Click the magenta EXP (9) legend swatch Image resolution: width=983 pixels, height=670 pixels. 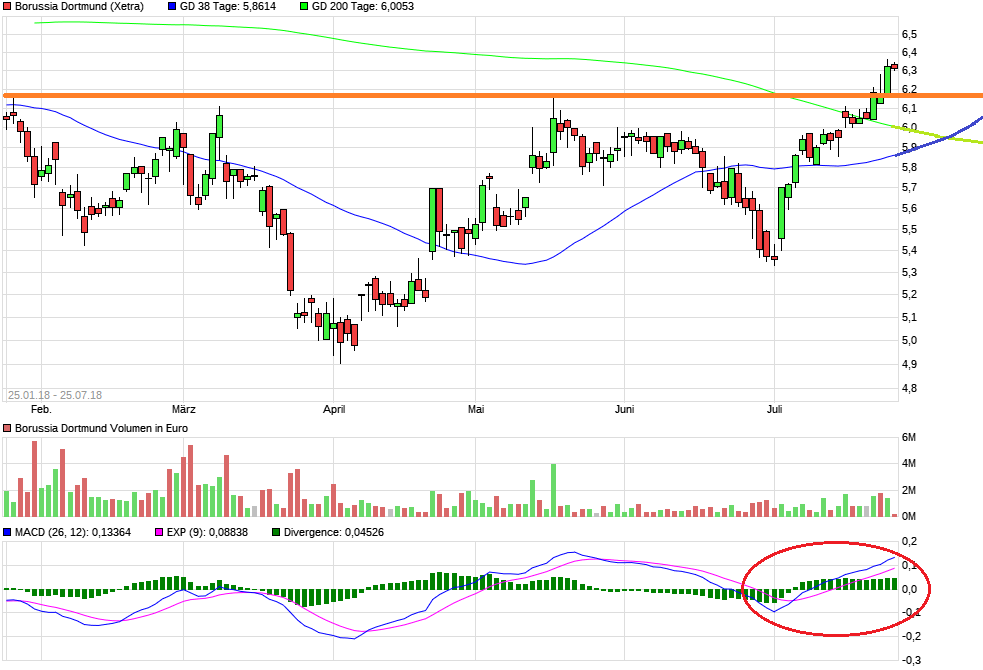(159, 532)
